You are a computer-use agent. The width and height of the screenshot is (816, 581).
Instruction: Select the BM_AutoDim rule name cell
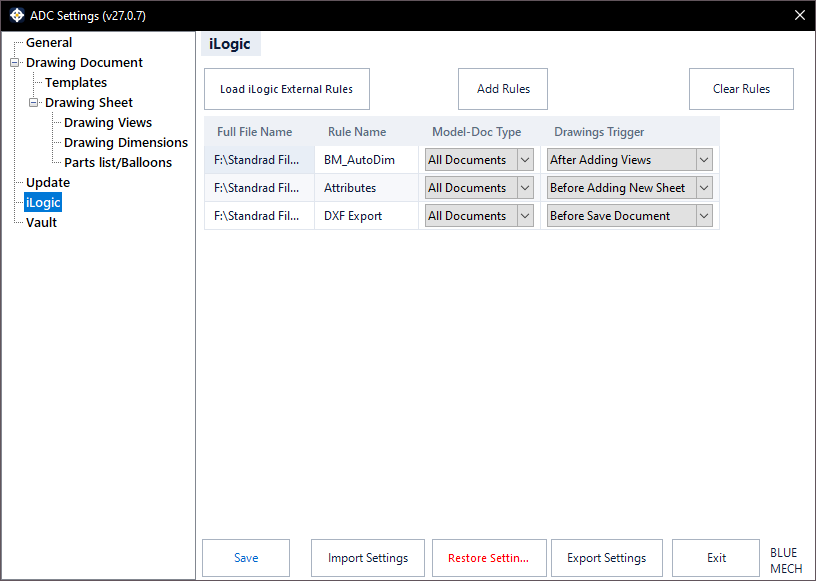[x=366, y=160]
